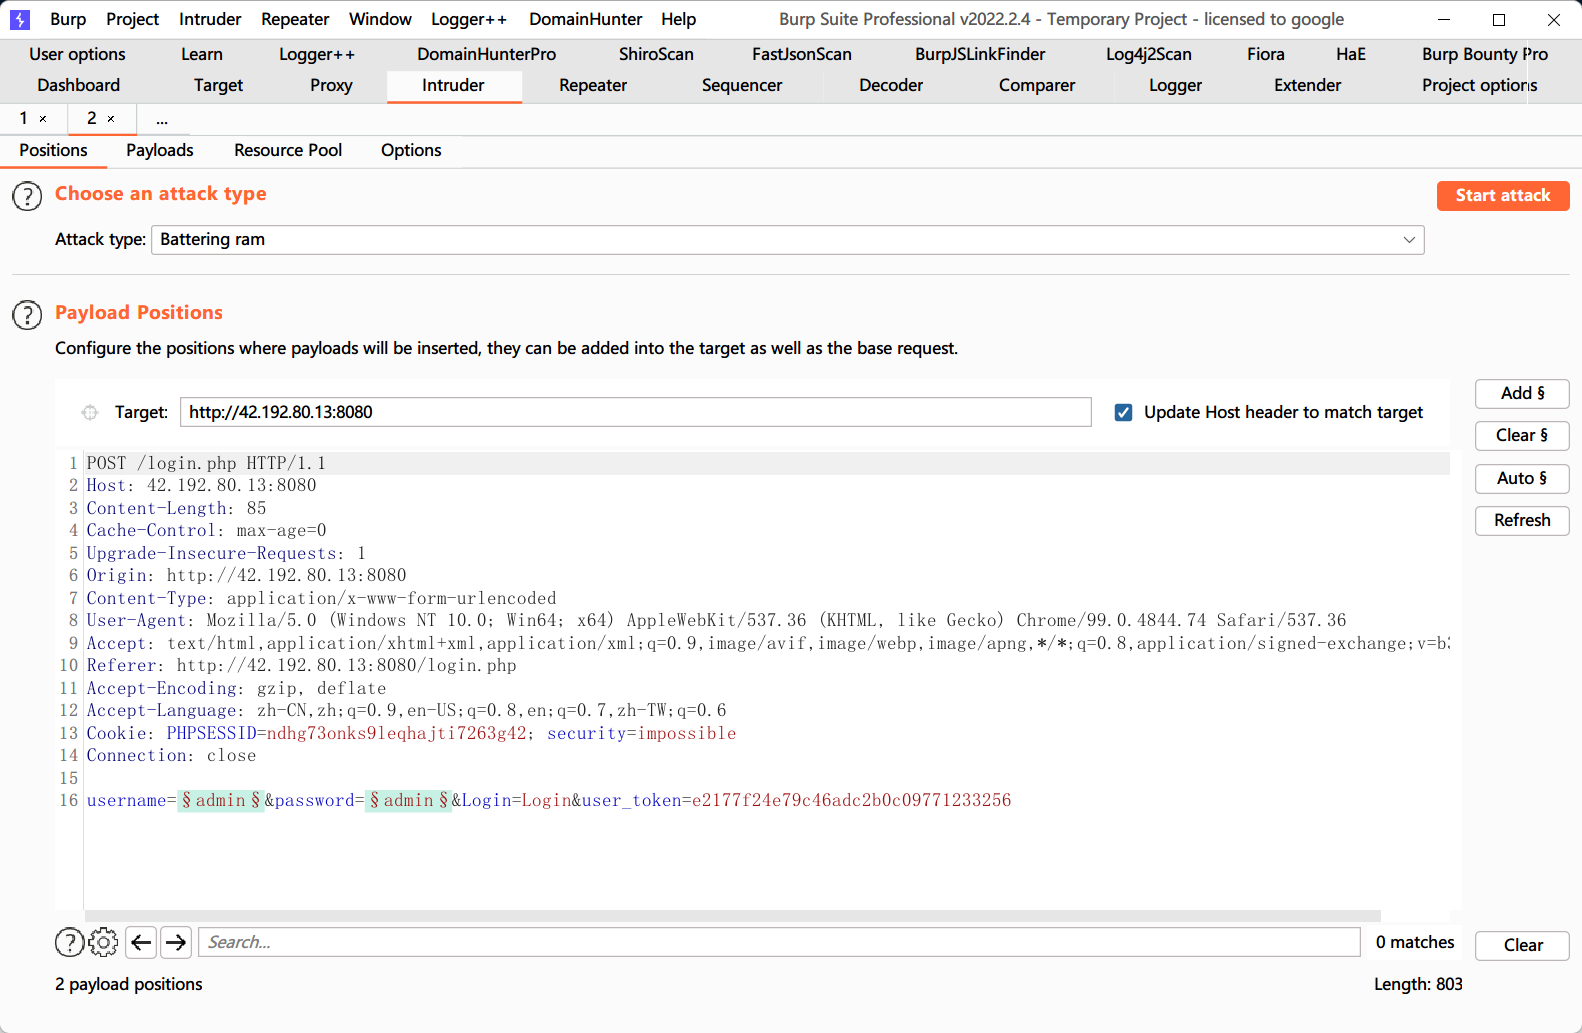Image resolution: width=1582 pixels, height=1033 pixels.
Task: Click the target crosshair icon beside Target
Action: pos(90,412)
